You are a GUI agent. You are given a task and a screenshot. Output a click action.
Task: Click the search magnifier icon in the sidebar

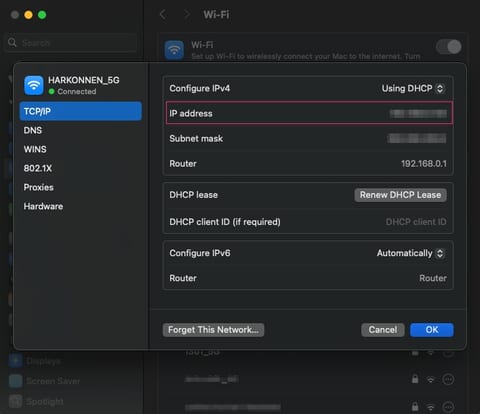point(12,43)
